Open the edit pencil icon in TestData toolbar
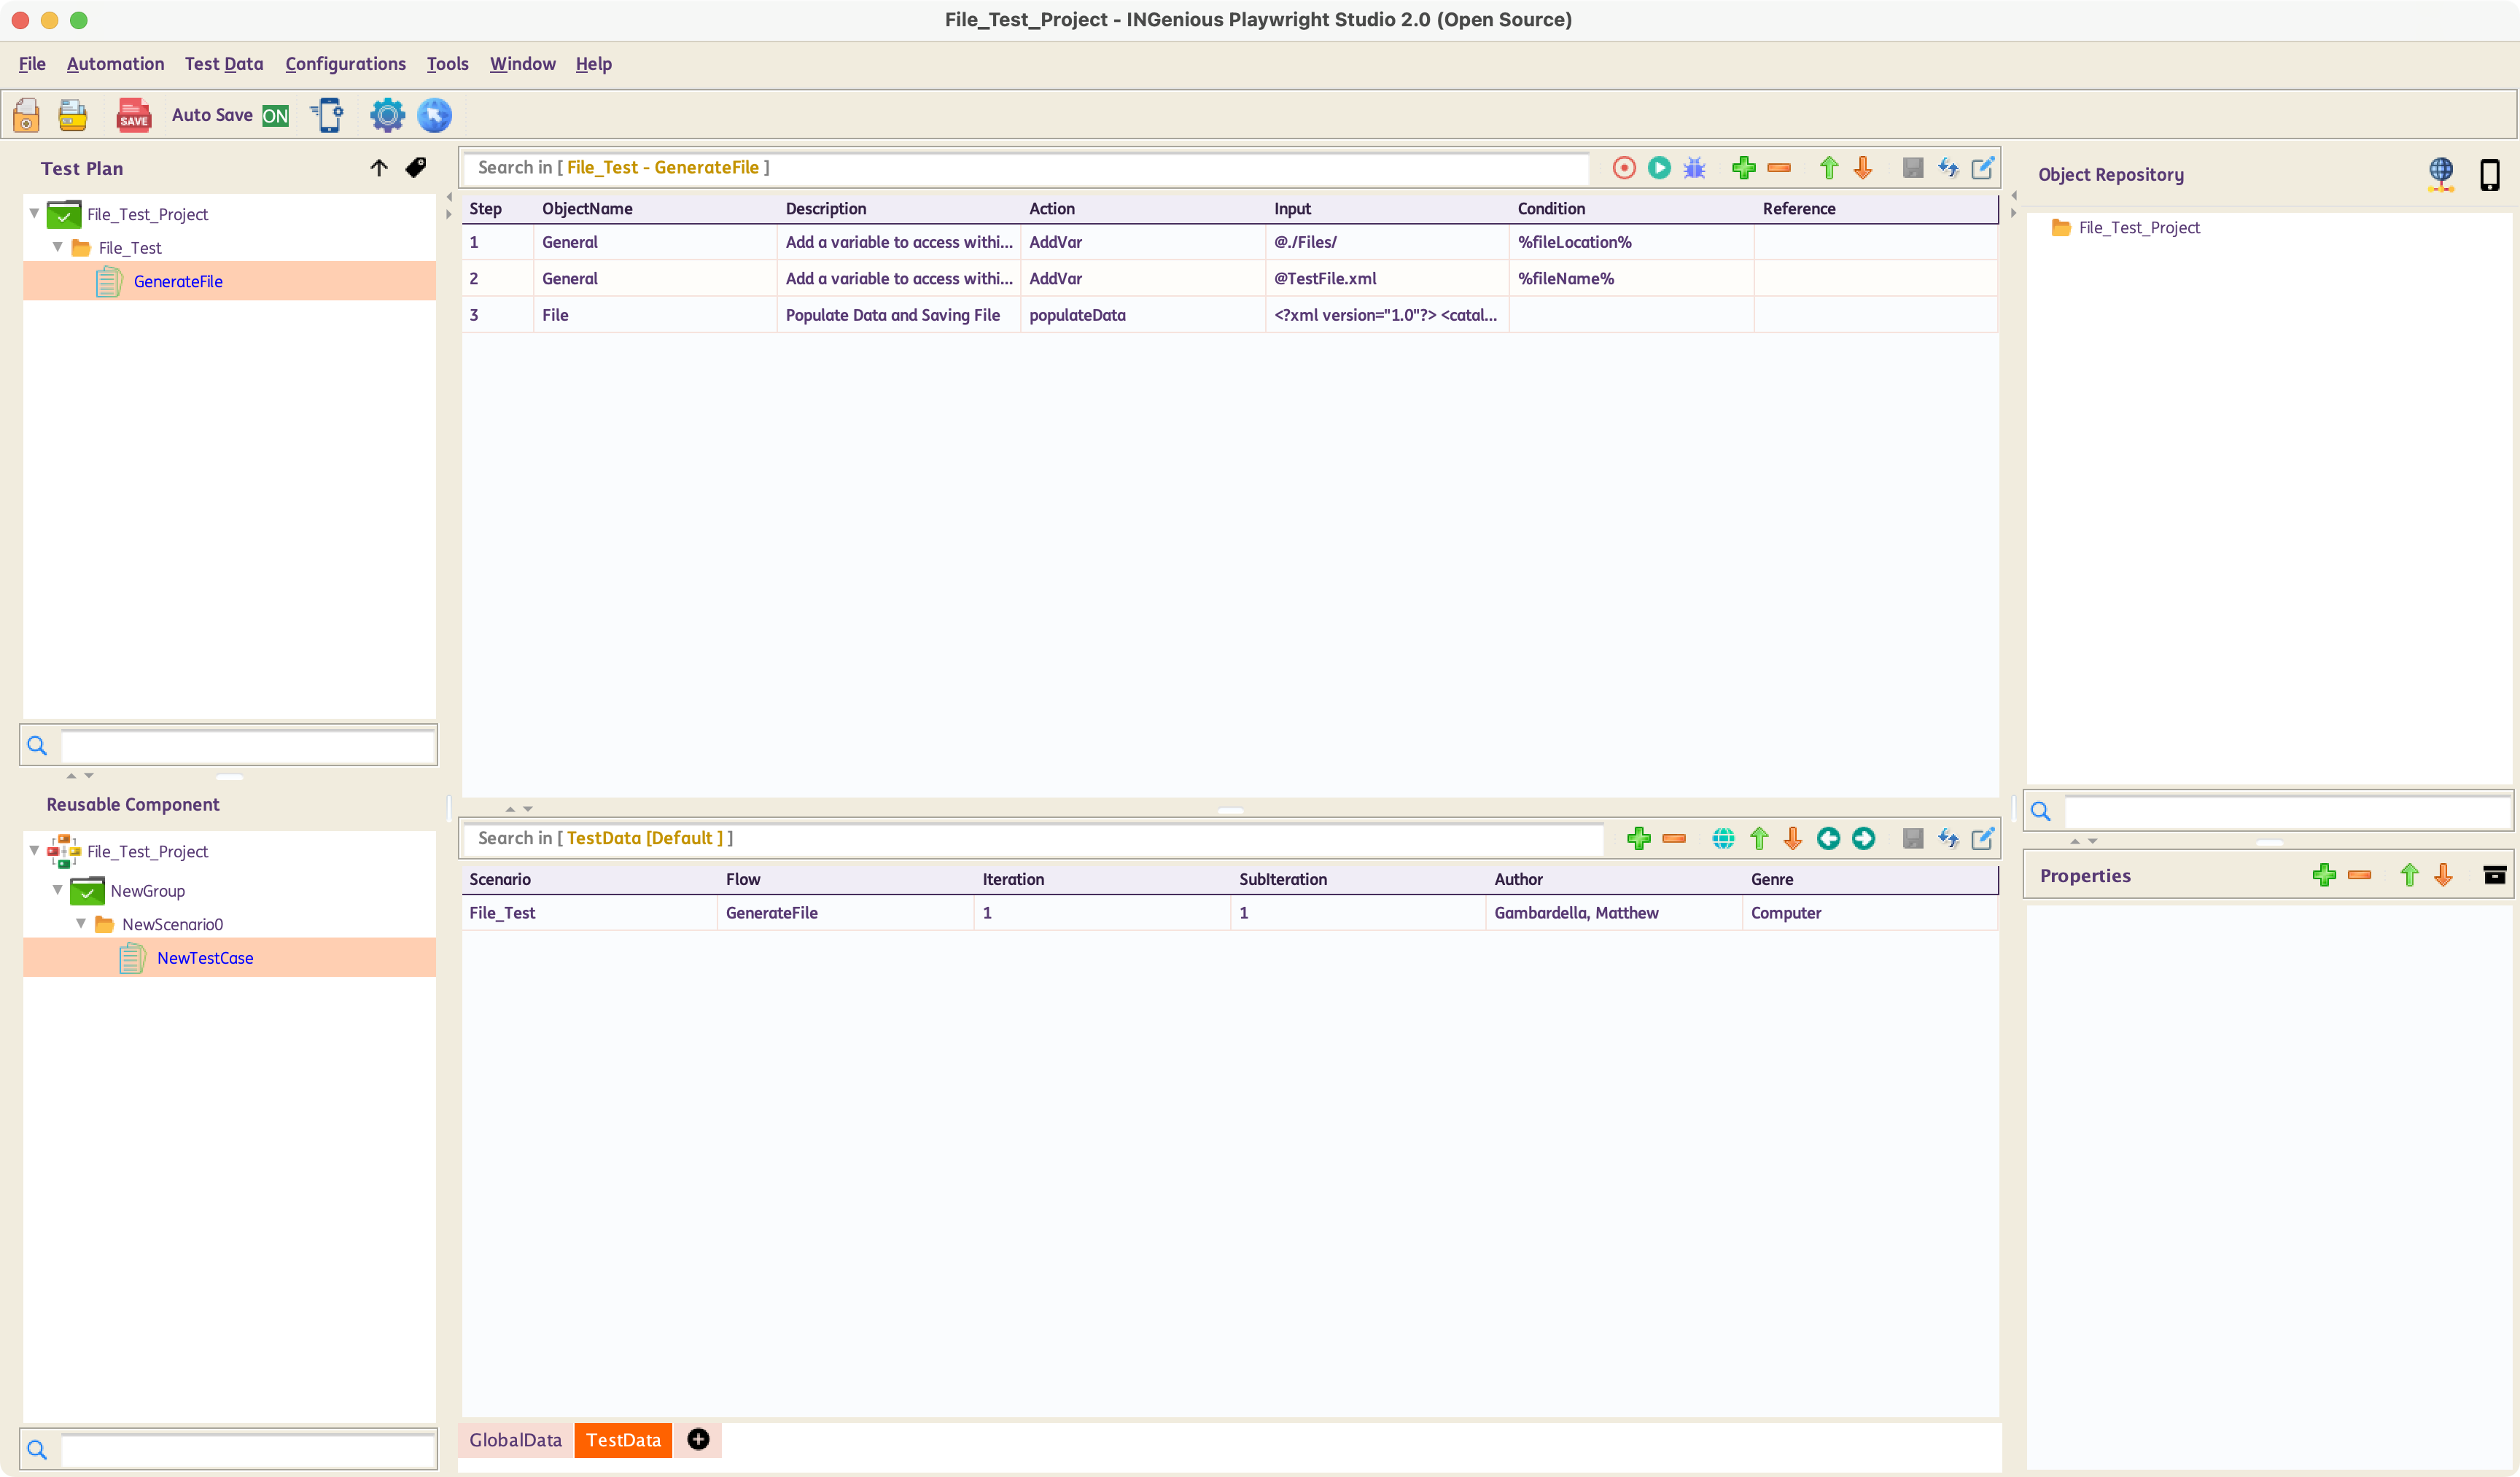This screenshot has width=2520, height=1477. point(1982,838)
